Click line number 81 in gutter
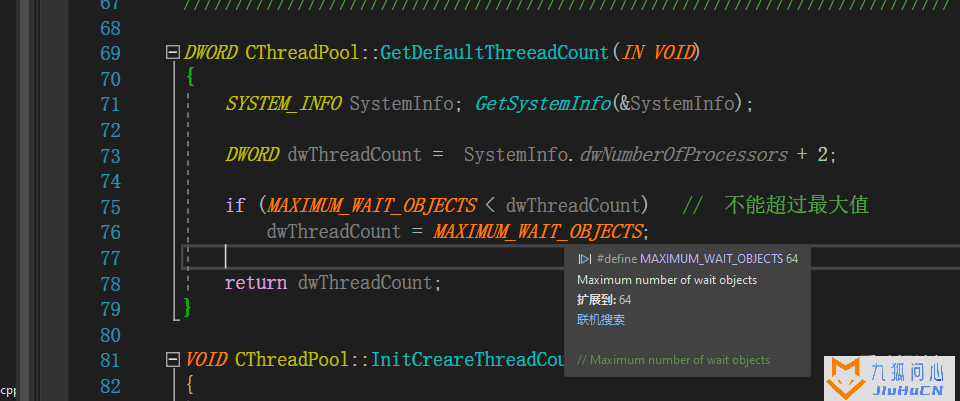This screenshot has width=960, height=401. [x=110, y=360]
